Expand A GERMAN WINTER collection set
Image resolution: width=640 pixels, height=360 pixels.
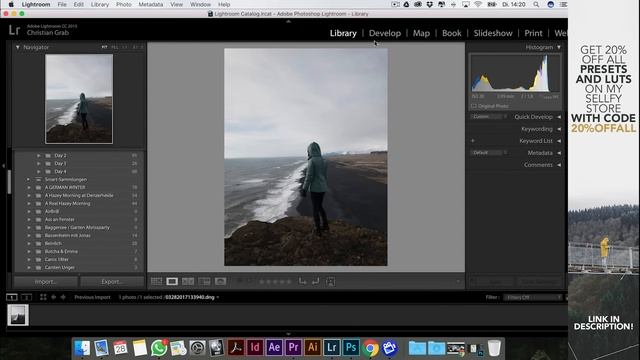click(29, 187)
